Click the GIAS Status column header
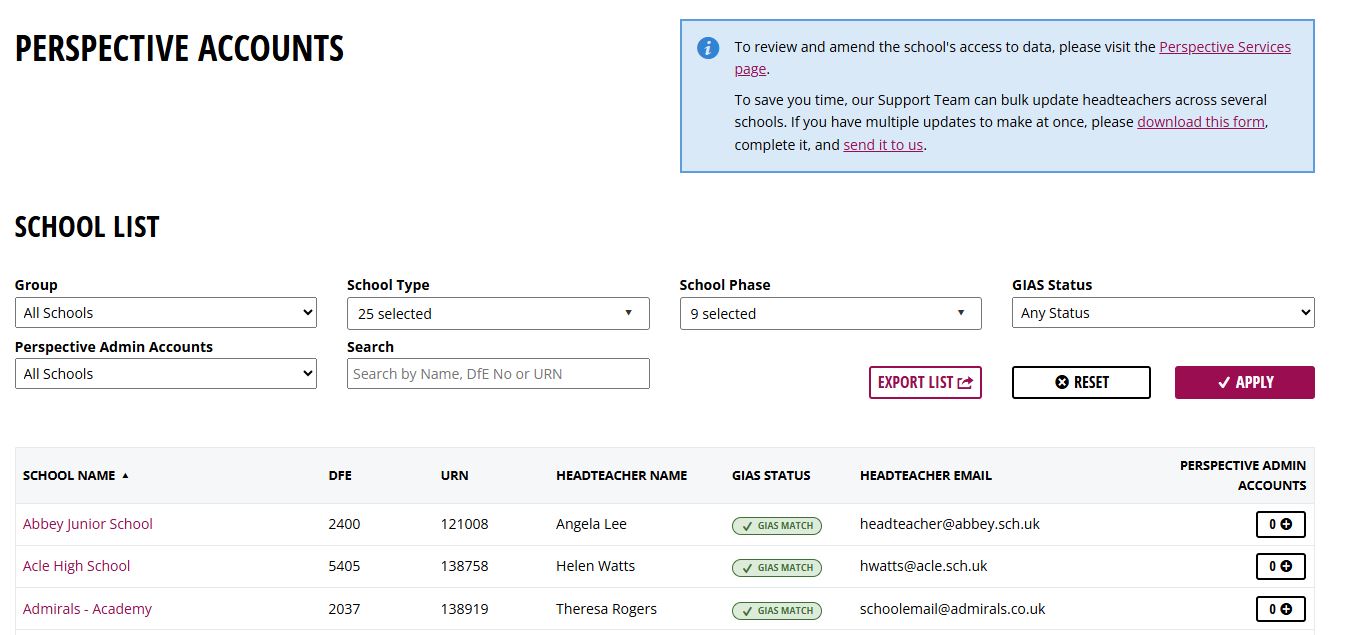This screenshot has height=635, width=1345. pos(771,476)
